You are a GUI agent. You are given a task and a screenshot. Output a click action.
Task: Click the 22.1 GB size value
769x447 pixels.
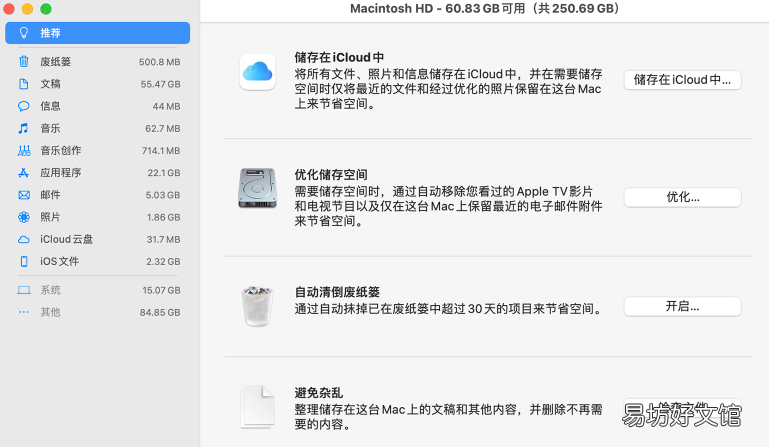click(164, 173)
